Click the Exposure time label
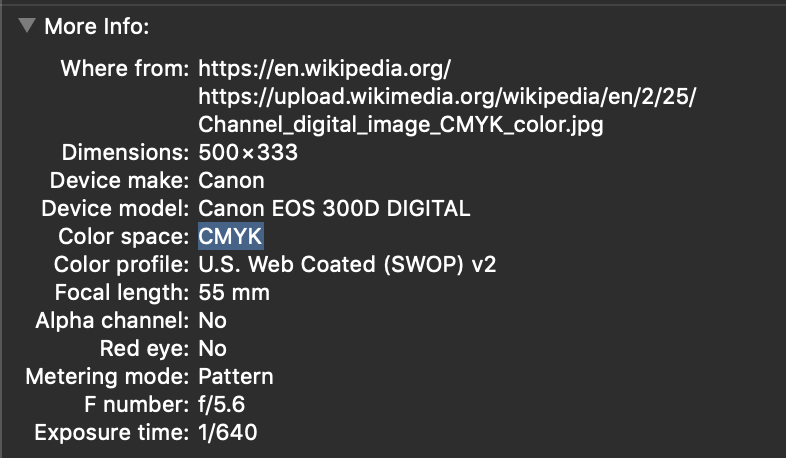The width and height of the screenshot is (786, 458). pyautogui.click(x=112, y=433)
